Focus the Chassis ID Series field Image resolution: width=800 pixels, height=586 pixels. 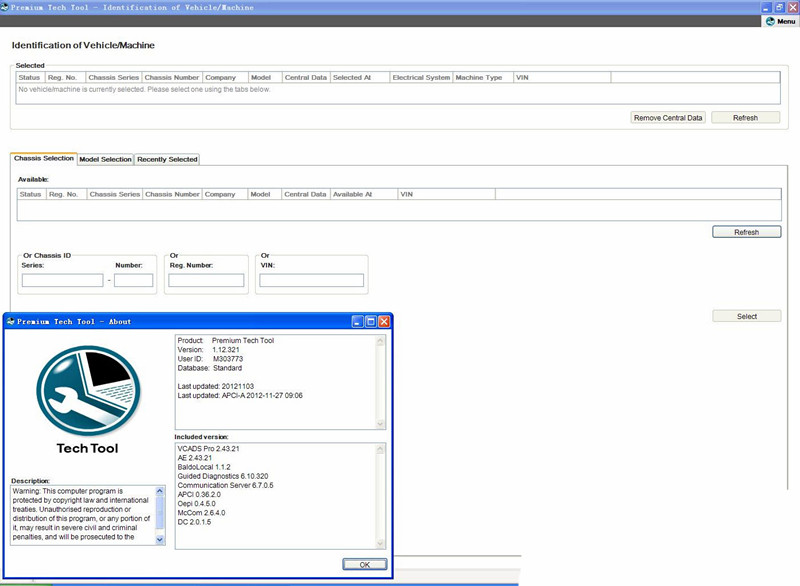click(62, 280)
